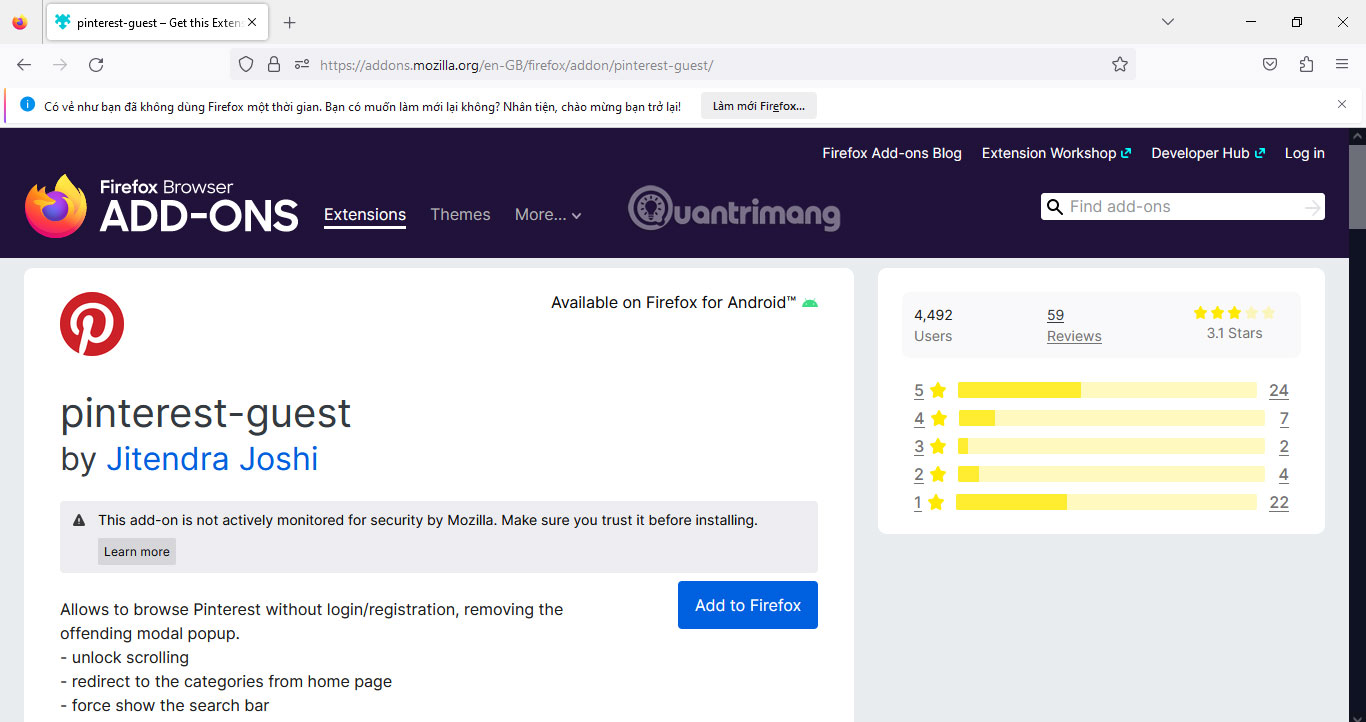
Task: Click the Learn more button
Action: coord(137,552)
